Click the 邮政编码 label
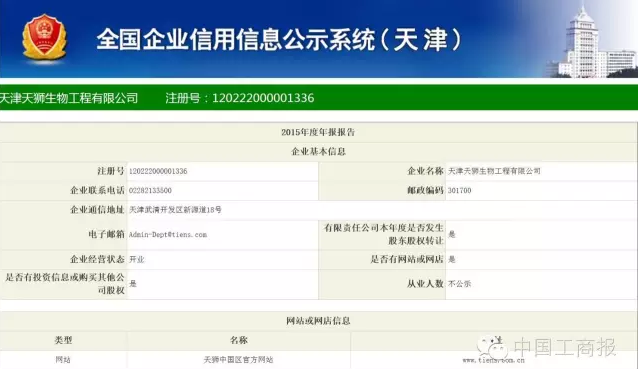Image resolution: width=639 pixels, height=369 pixels. 425,190
